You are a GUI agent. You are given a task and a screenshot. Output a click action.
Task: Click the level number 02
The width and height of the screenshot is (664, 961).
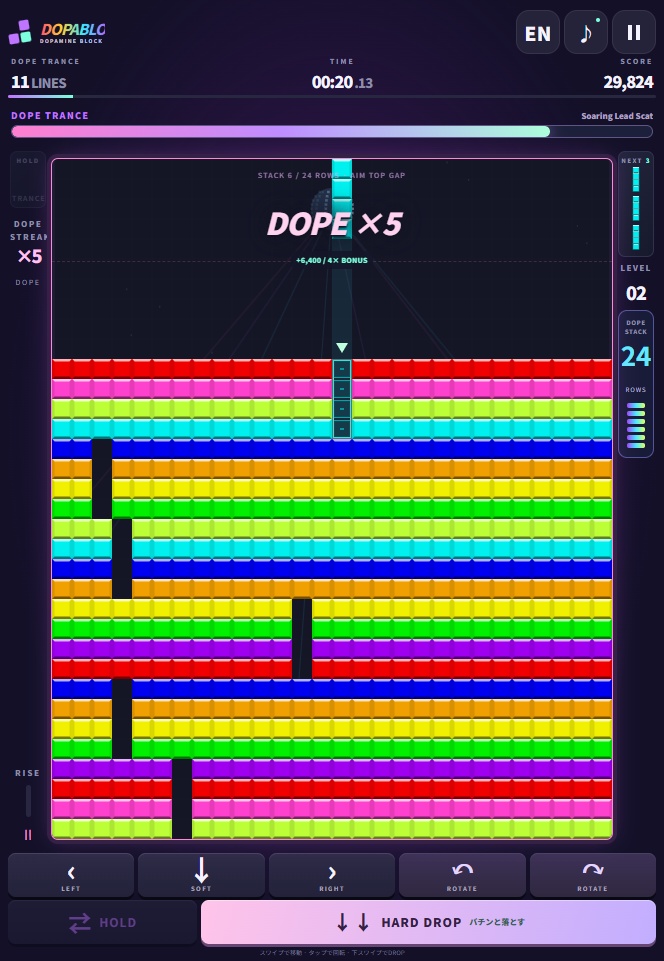coord(636,294)
